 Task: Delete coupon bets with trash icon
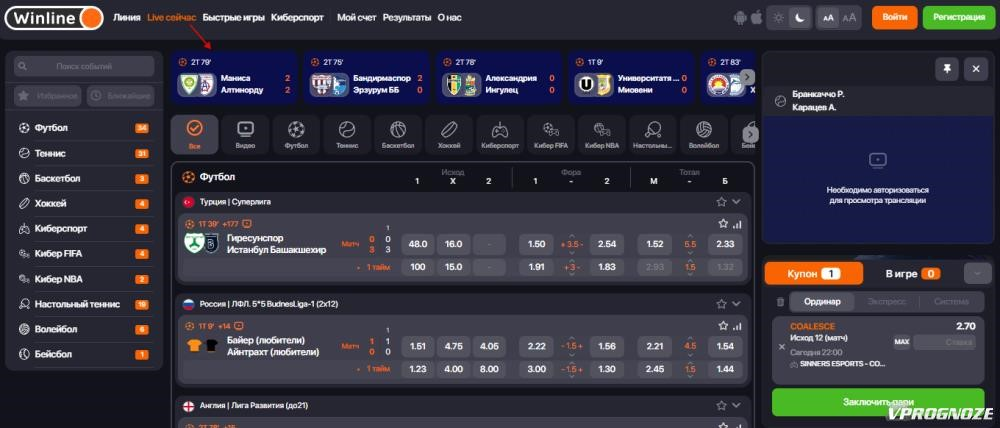click(x=780, y=302)
